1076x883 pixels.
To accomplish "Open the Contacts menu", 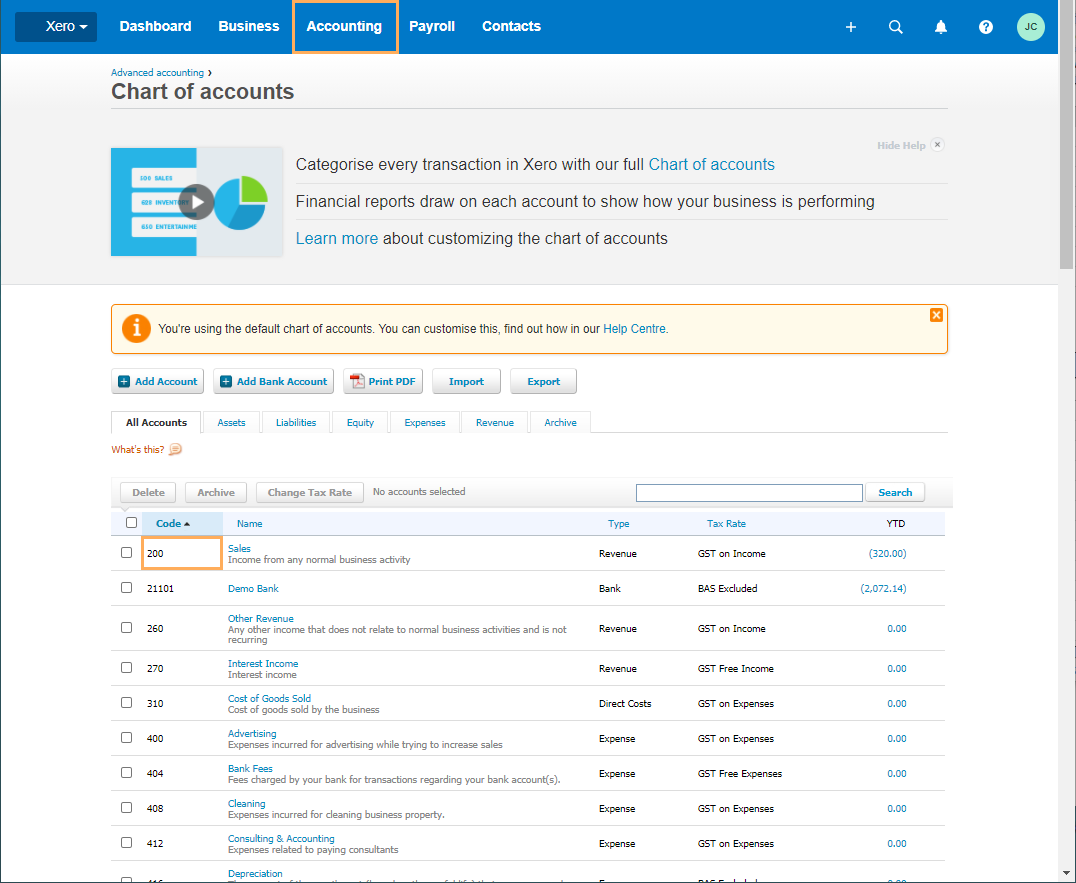I will click(x=511, y=27).
